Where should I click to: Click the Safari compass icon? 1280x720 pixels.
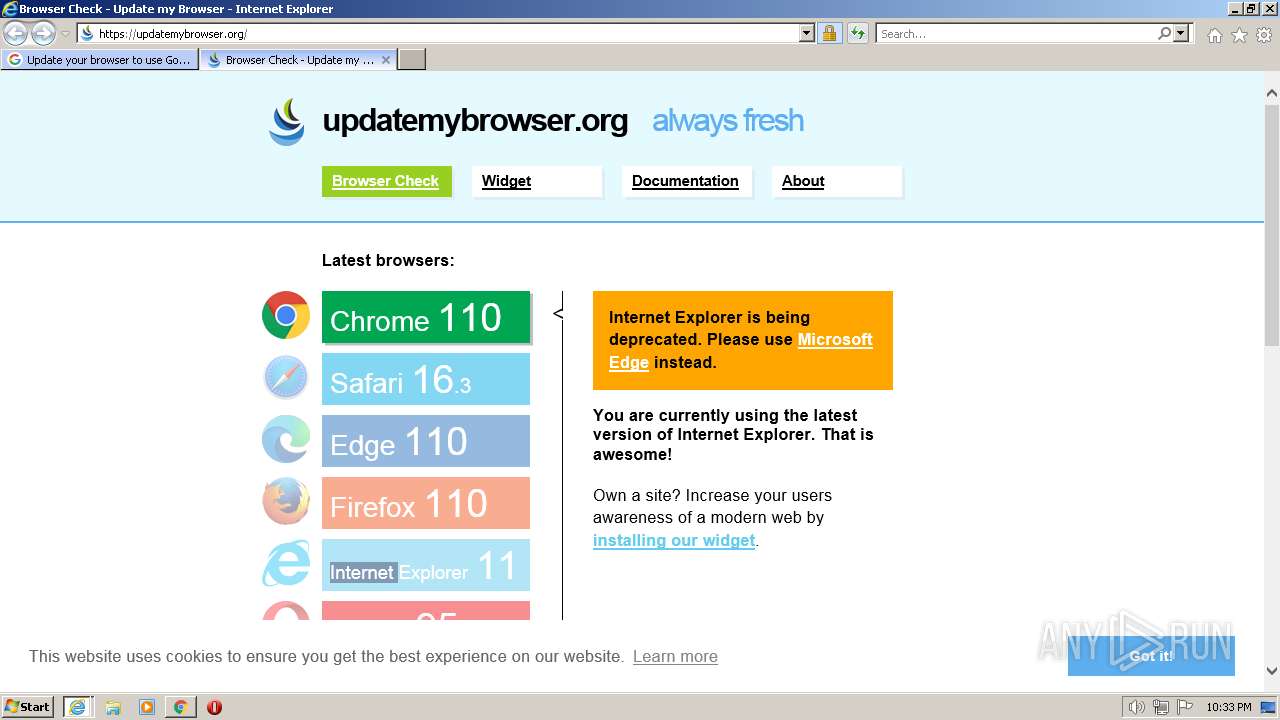point(286,378)
